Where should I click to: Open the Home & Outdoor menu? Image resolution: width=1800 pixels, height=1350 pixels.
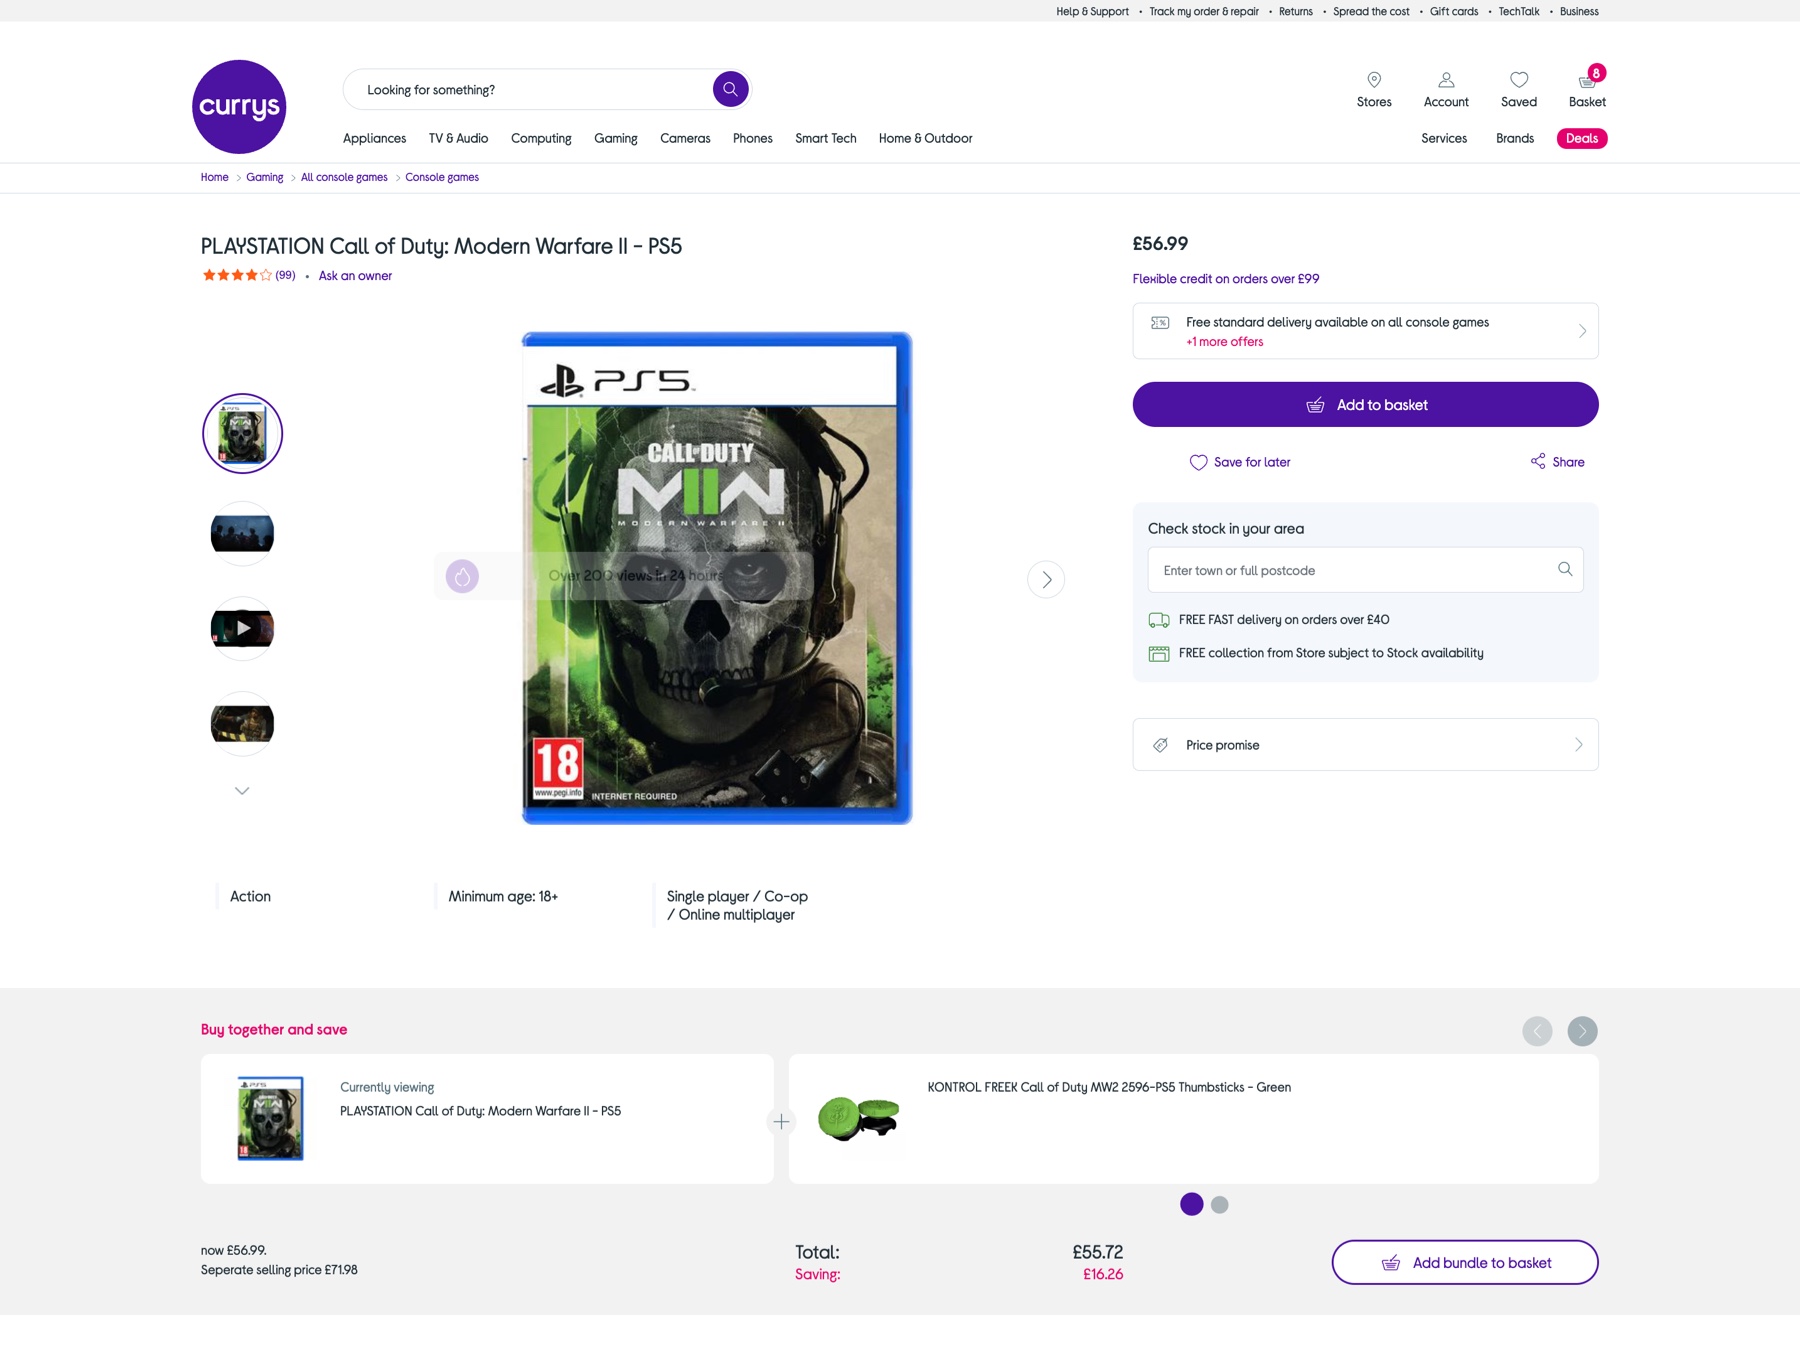click(925, 138)
